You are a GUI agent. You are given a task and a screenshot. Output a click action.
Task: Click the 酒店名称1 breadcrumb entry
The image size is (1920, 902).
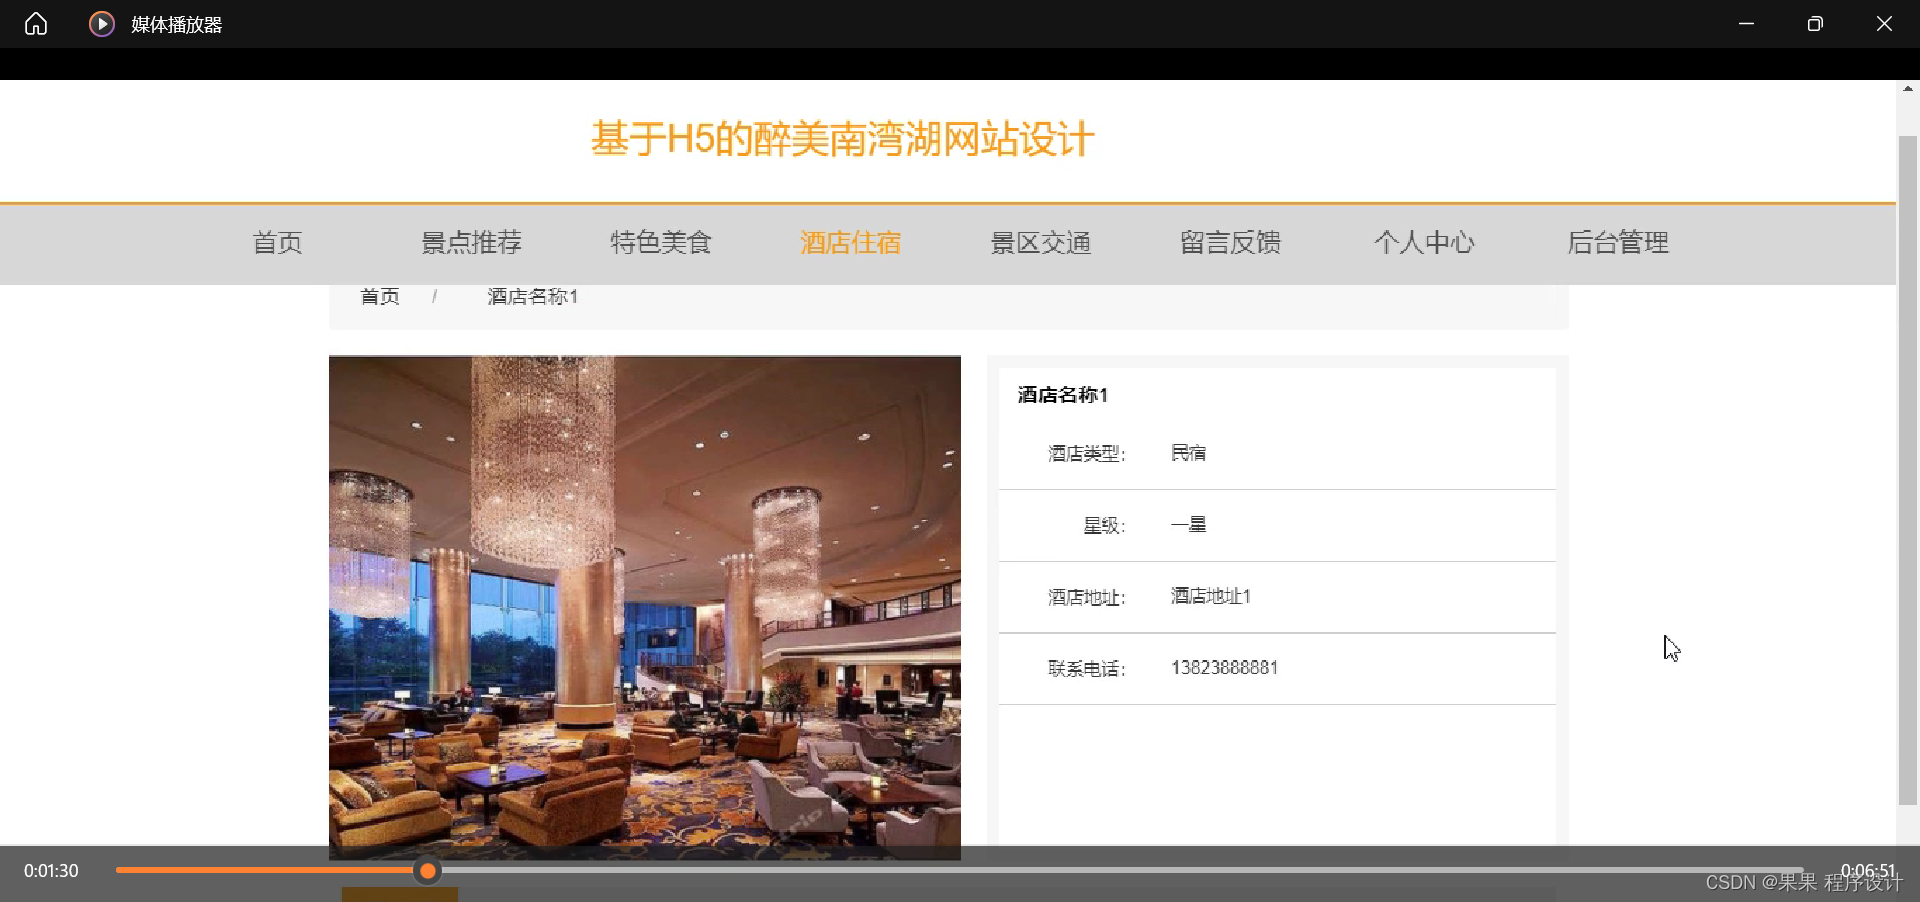click(532, 296)
